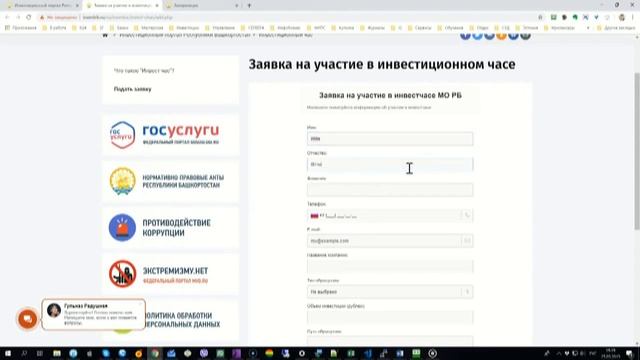This screenshot has height=360, width=640.
Task: Open the orange chat widget button
Action: 28,319
